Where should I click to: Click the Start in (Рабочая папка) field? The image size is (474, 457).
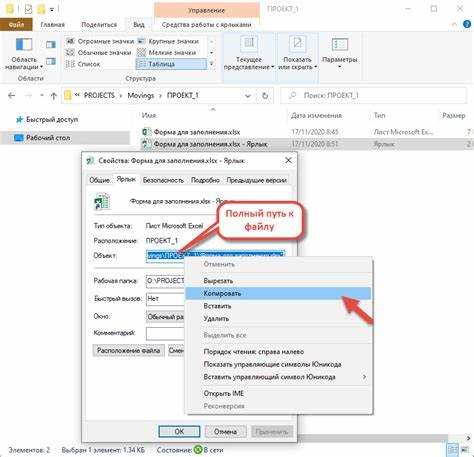tap(165, 281)
